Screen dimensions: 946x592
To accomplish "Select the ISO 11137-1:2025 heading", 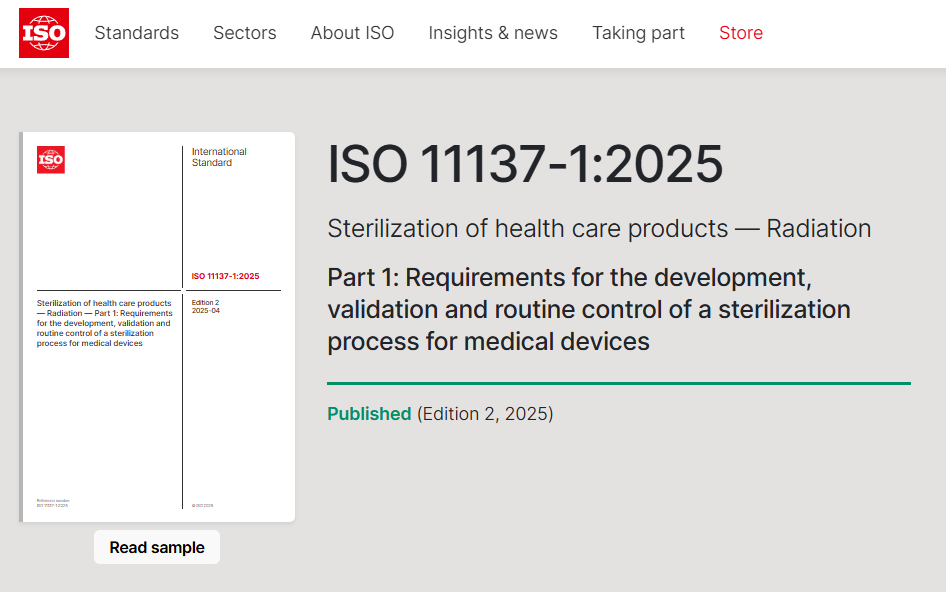I will coord(525,164).
